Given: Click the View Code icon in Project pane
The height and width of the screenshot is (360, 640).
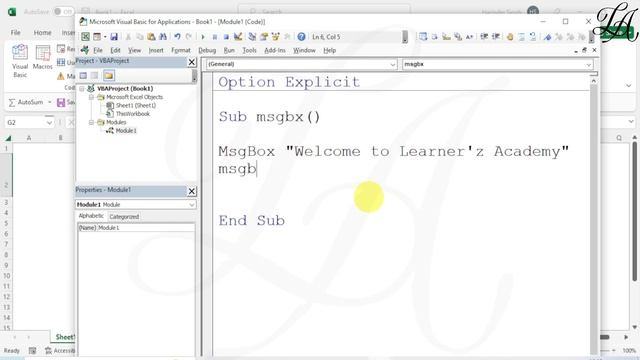Looking at the screenshot, I should coord(83,76).
